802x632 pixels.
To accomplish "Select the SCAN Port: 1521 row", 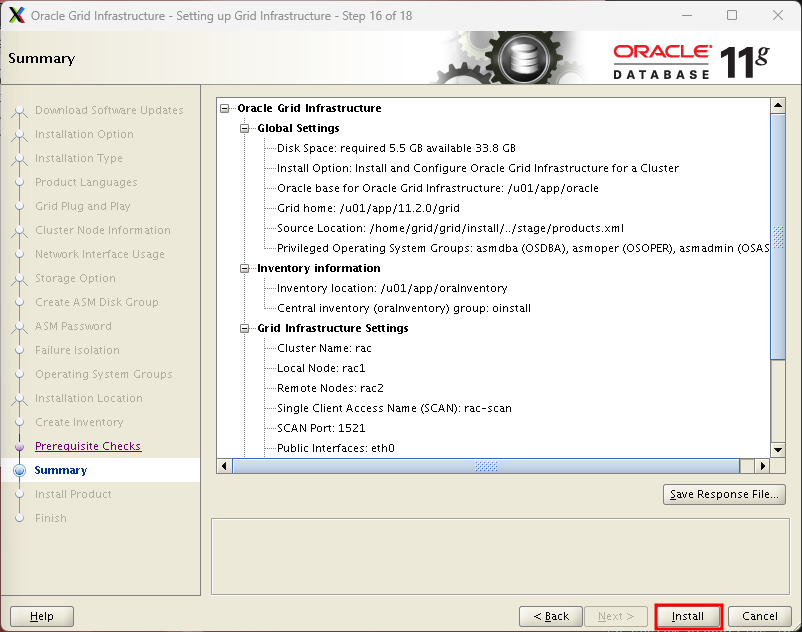I will 321,428.
